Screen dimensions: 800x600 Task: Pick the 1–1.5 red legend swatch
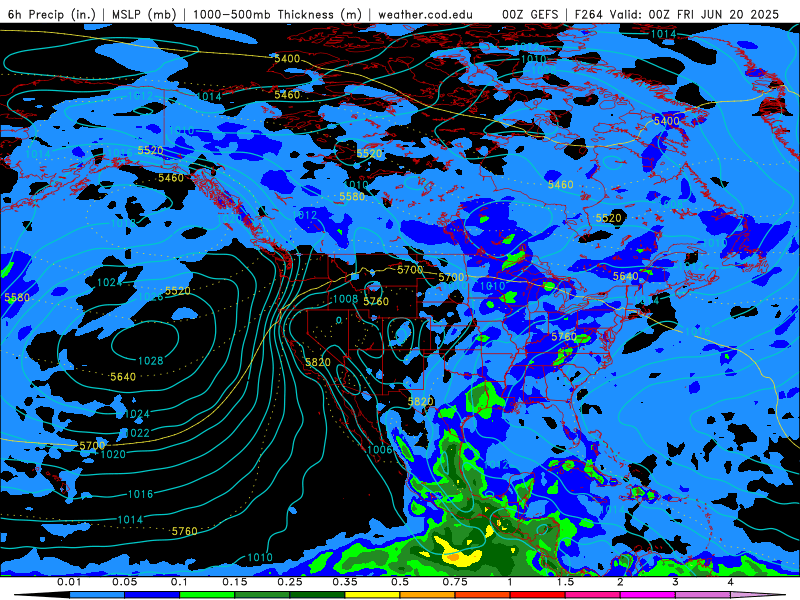coord(538,595)
